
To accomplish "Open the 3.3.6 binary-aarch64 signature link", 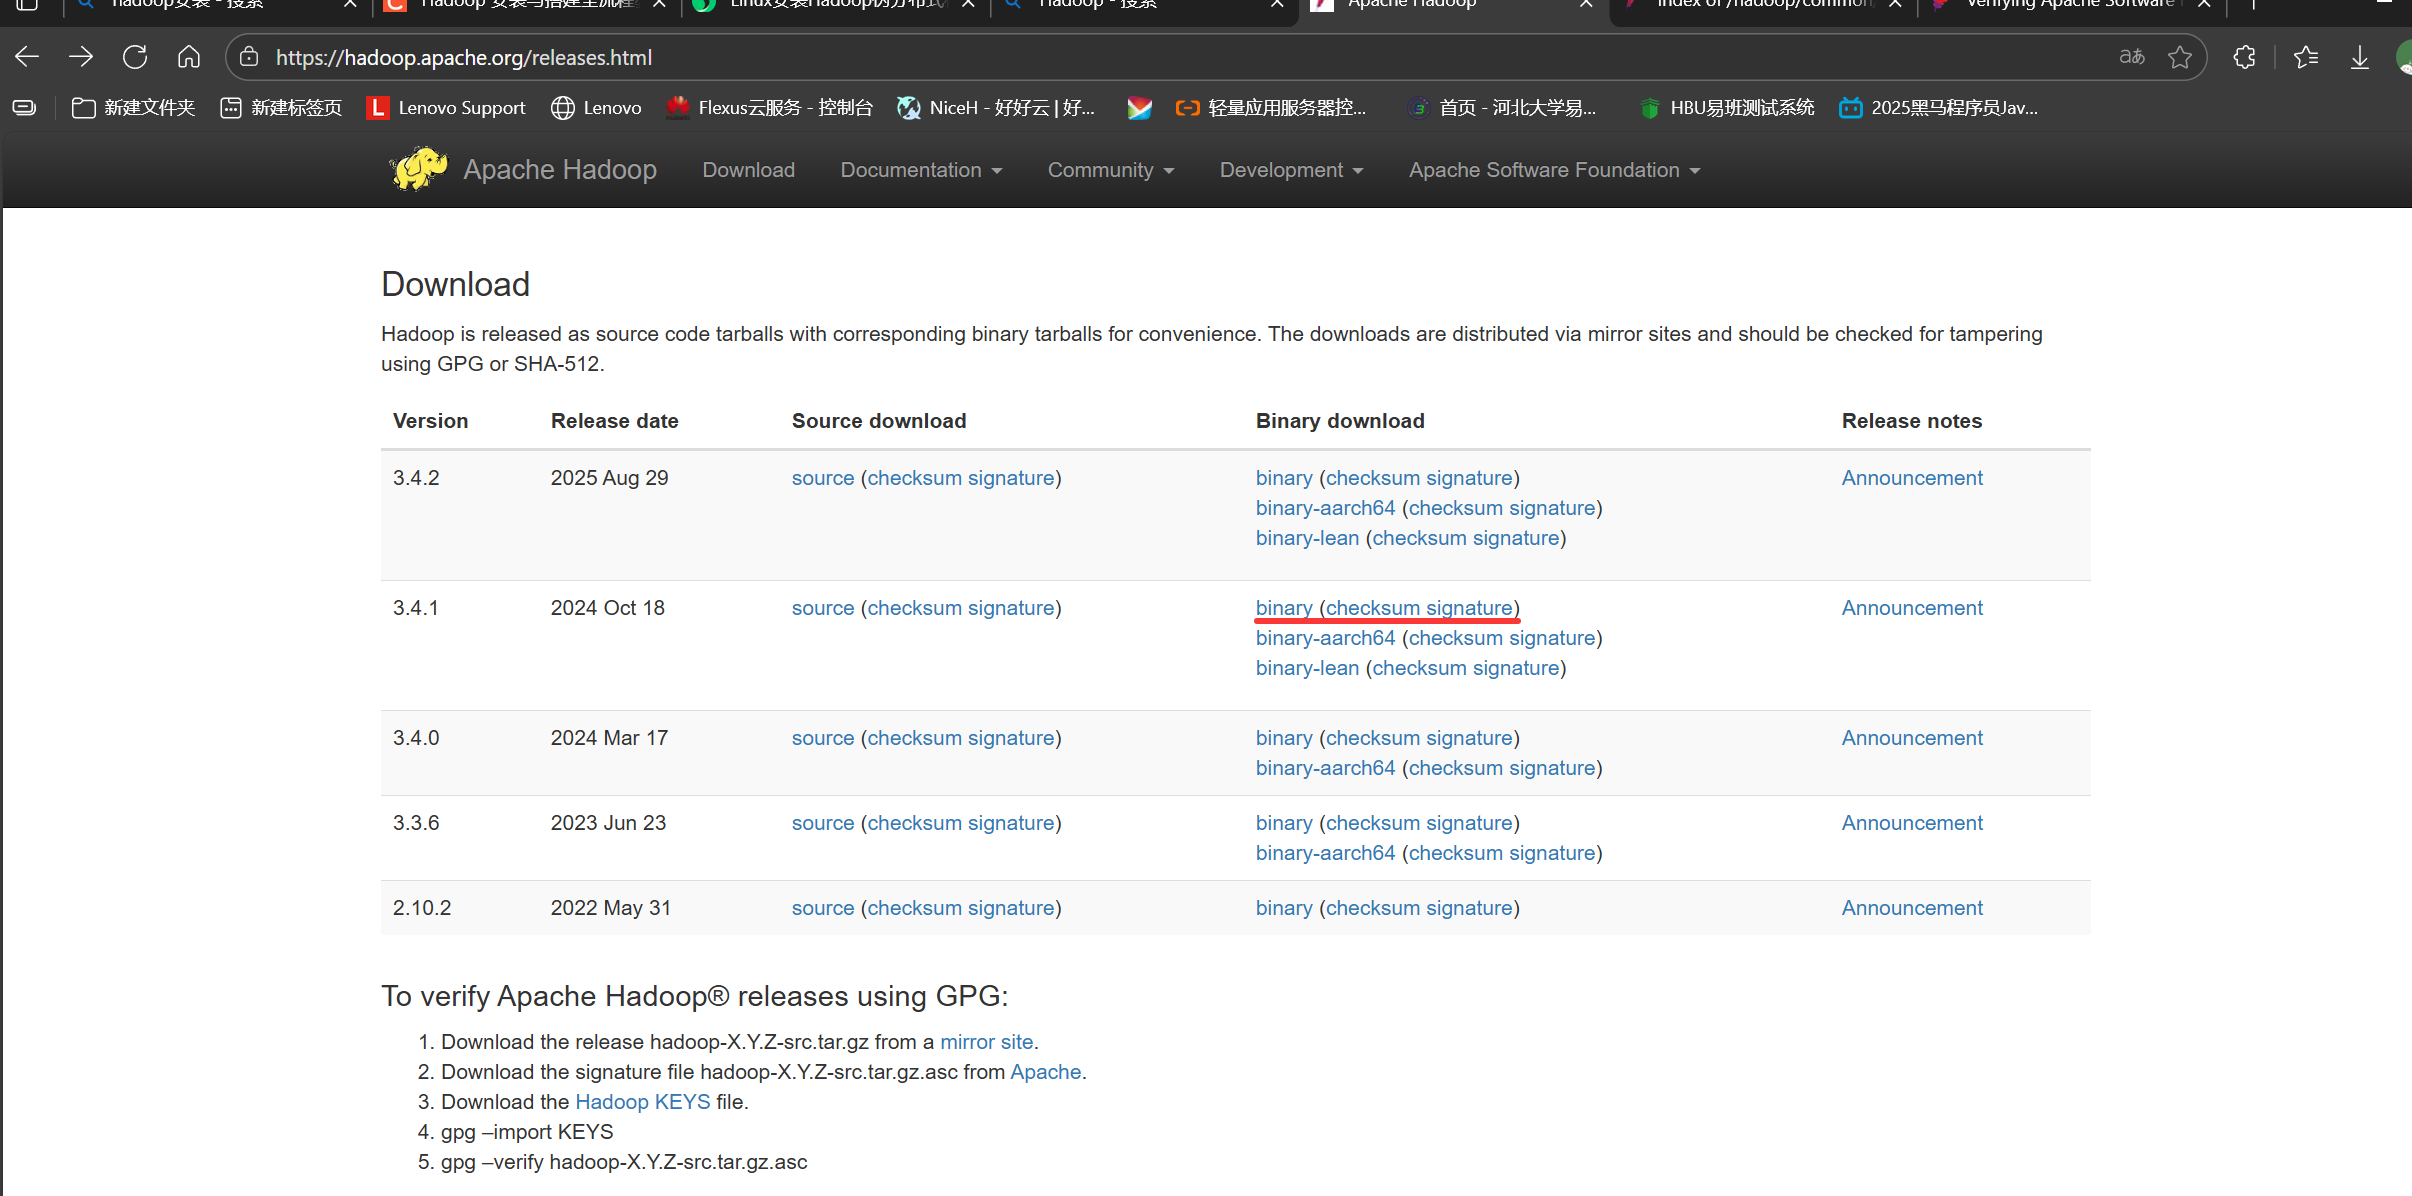I will 1552,853.
